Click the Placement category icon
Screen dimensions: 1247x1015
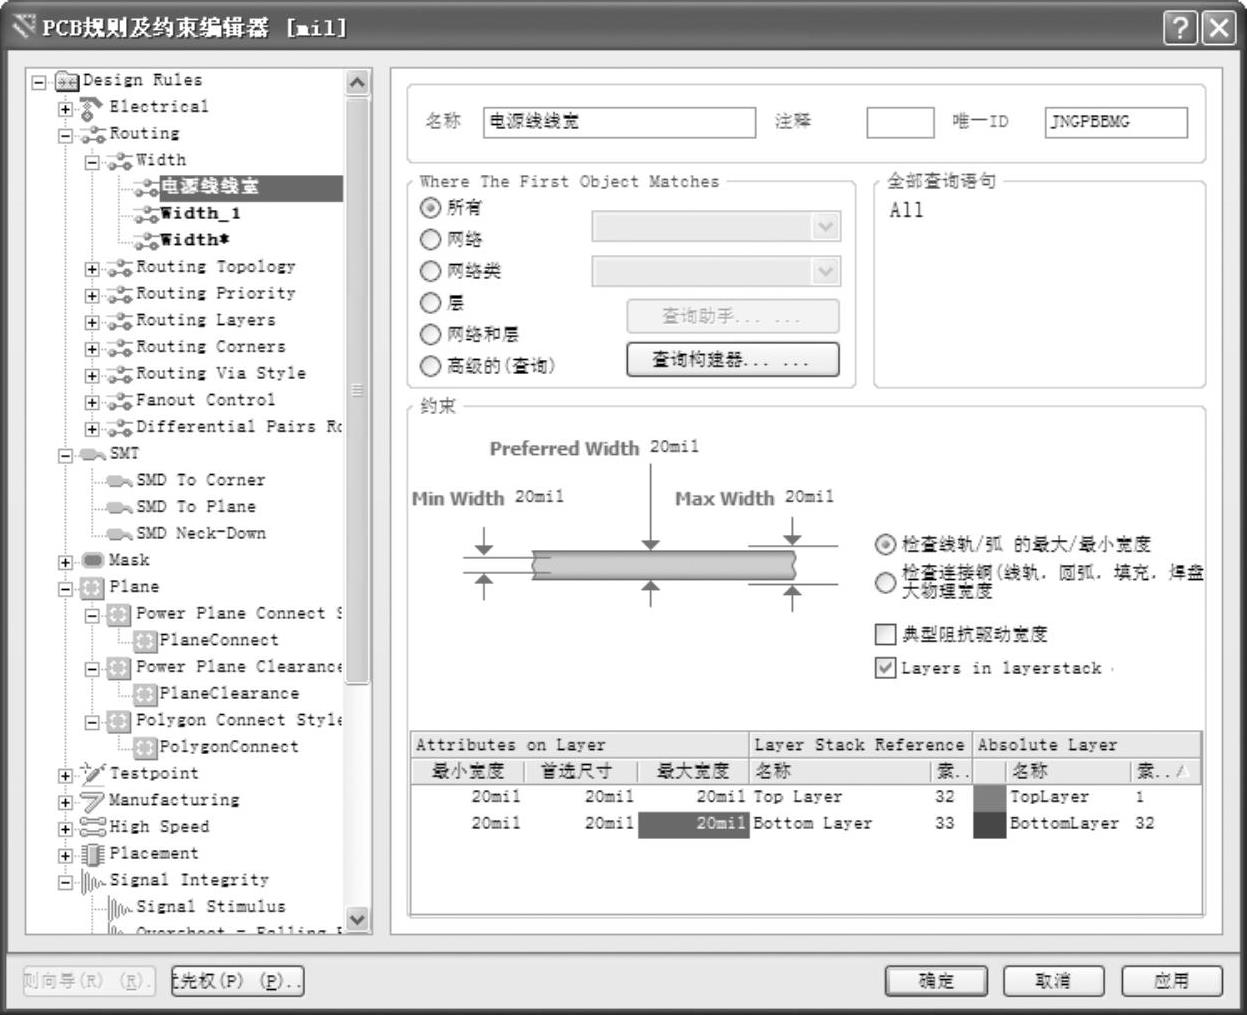click(x=93, y=854)
